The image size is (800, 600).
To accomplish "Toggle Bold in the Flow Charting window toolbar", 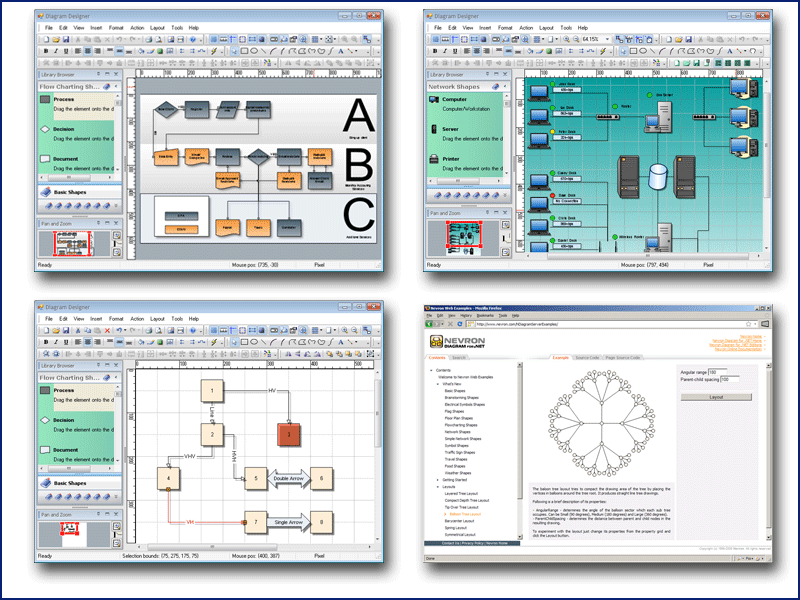I will [44, 51].
